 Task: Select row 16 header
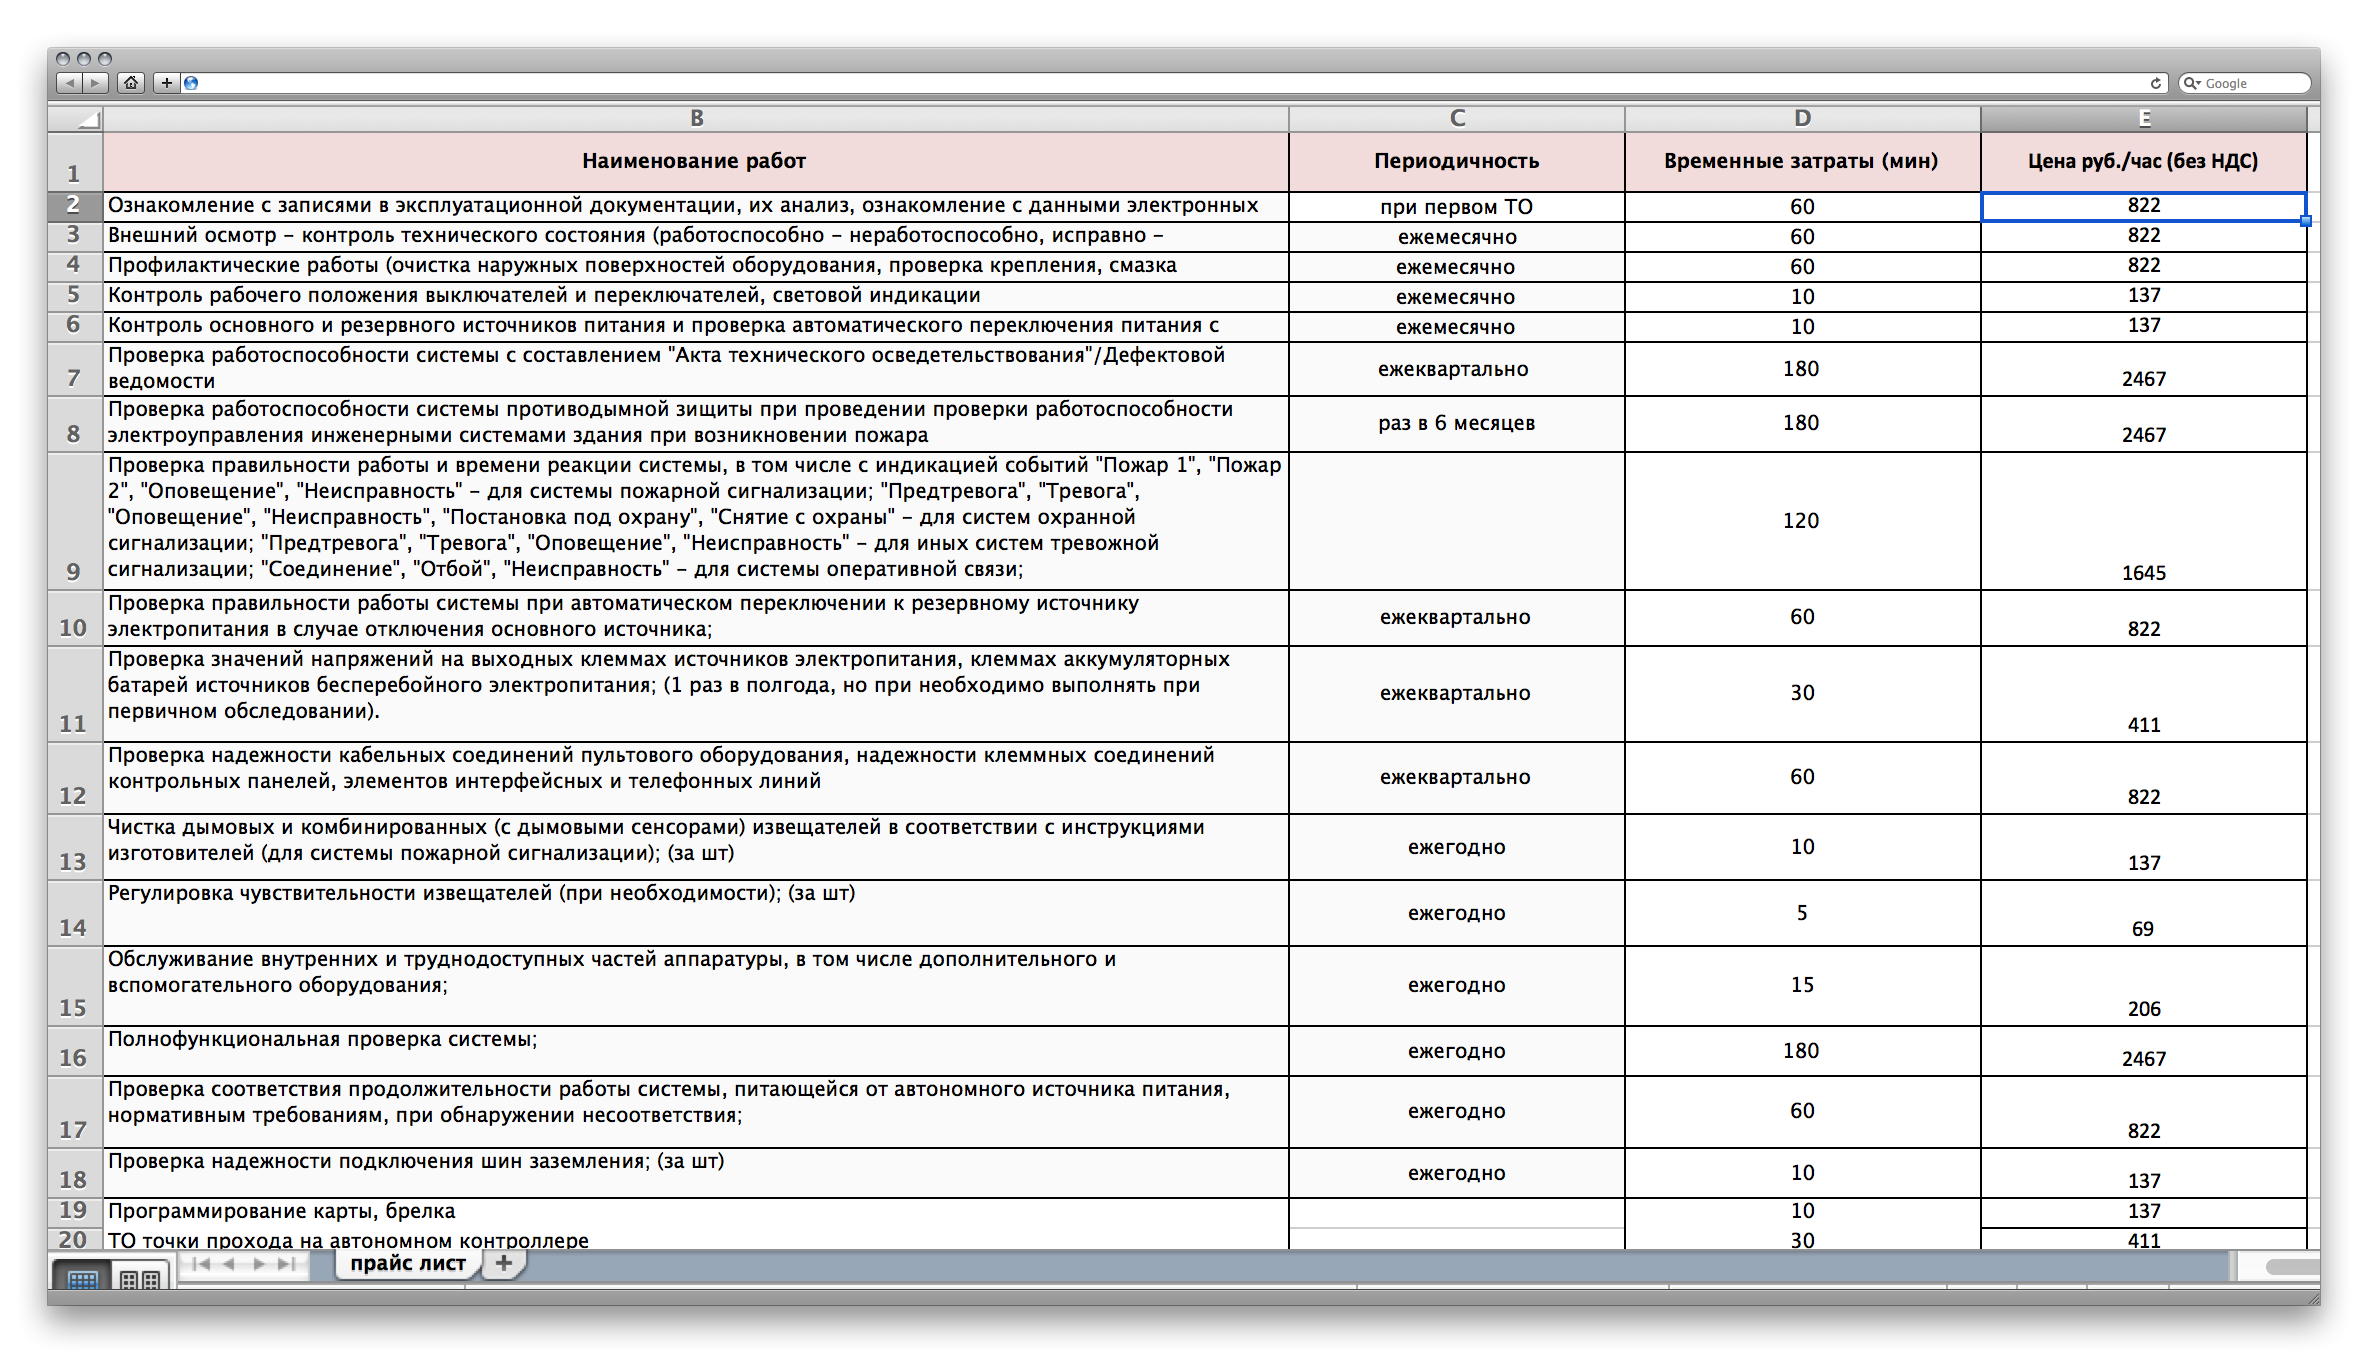(x=75, y=1051)
